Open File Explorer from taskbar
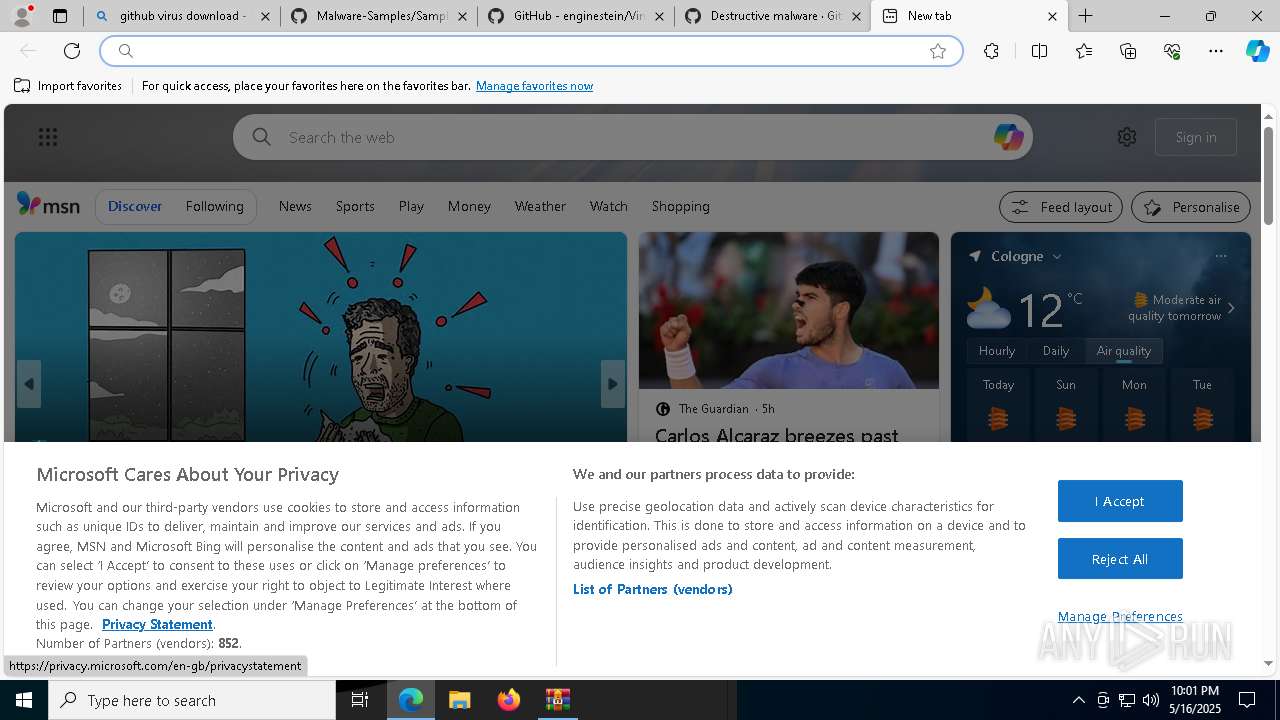 click(460, 700)
